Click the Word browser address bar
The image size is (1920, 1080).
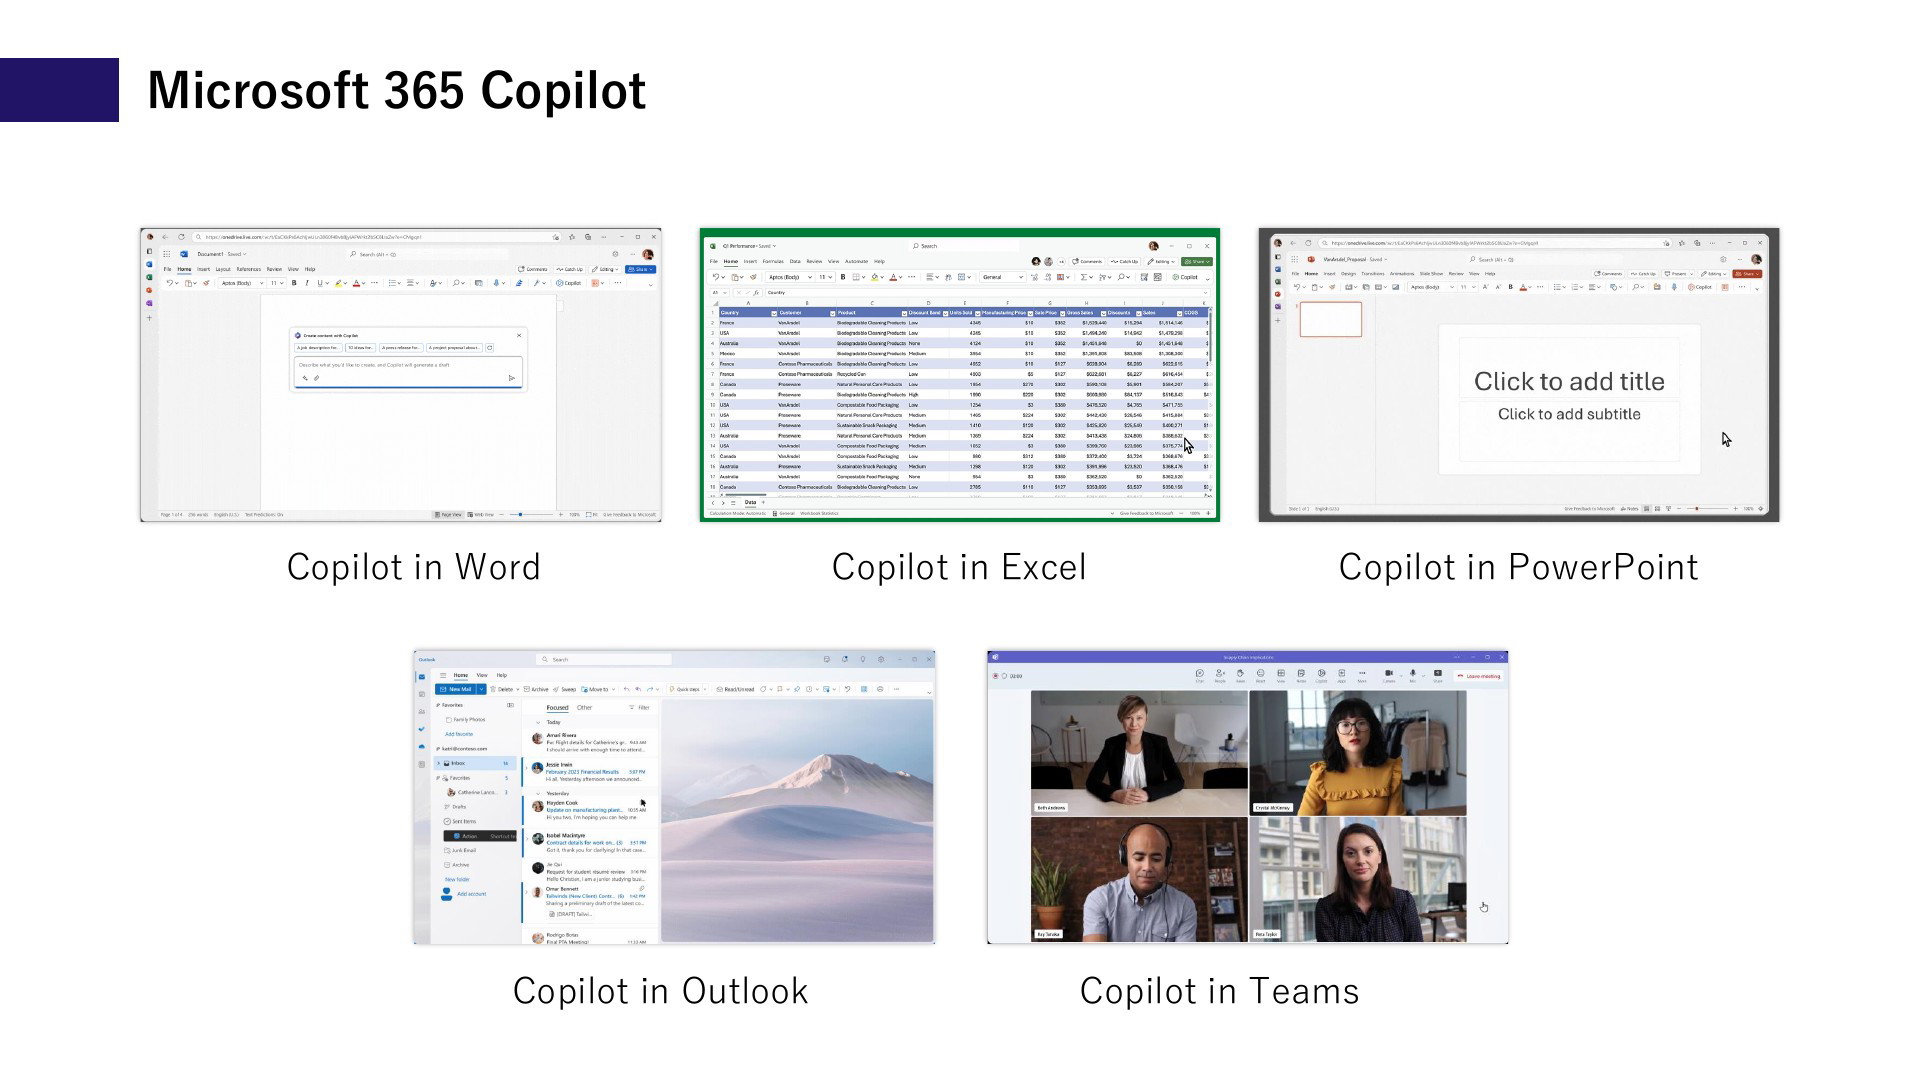[377, 237]
